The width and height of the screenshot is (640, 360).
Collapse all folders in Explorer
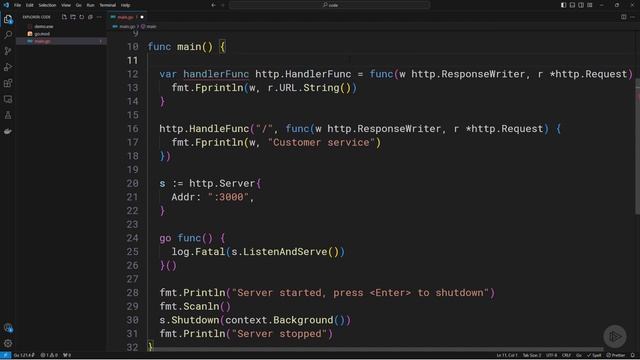90,17
